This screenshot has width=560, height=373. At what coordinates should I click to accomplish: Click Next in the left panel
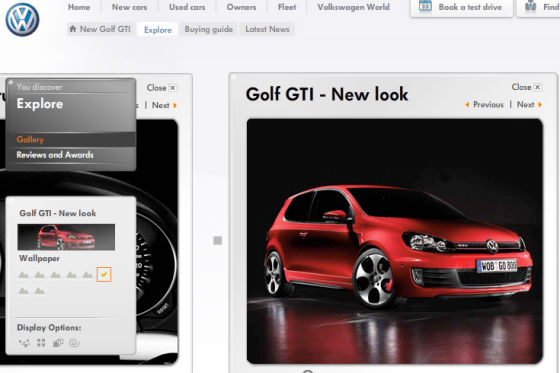tap(164, 105)
